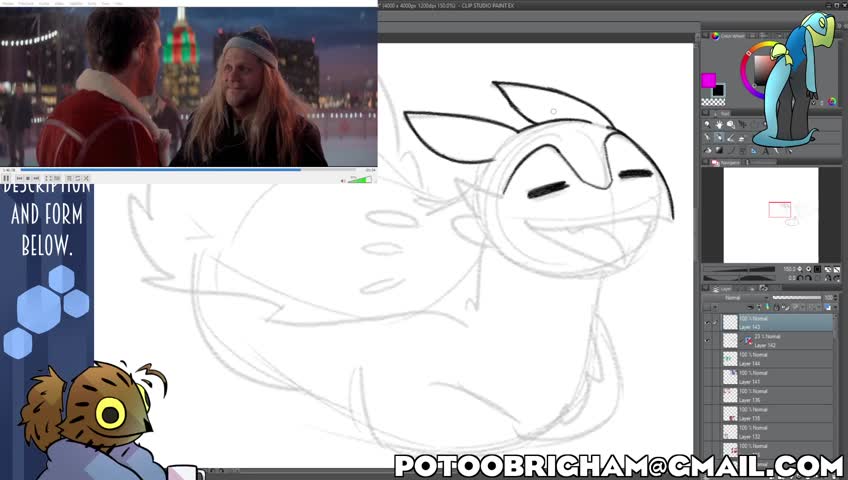
Task: Select the Zoom magnifier tool
Action: 707,125
